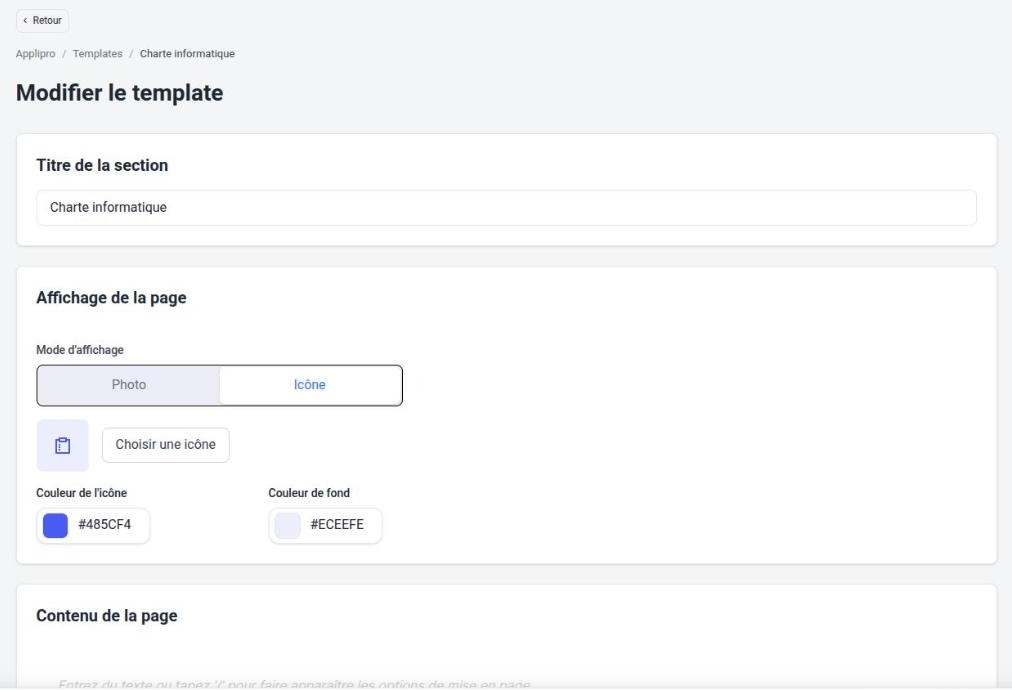The image size is (1012, 690).
Task: Click the Titre de la section heading
Action: [x=102, y=165]
